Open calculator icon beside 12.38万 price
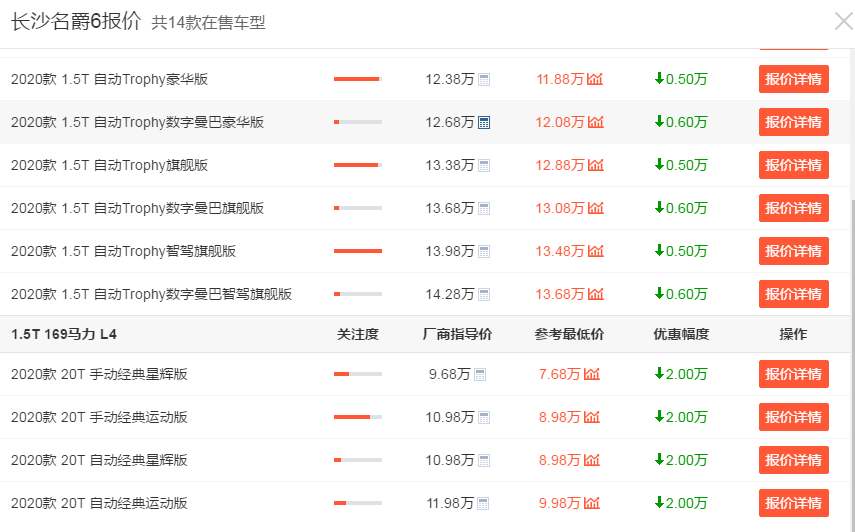855x532 pixels. [x=484, y=80]
